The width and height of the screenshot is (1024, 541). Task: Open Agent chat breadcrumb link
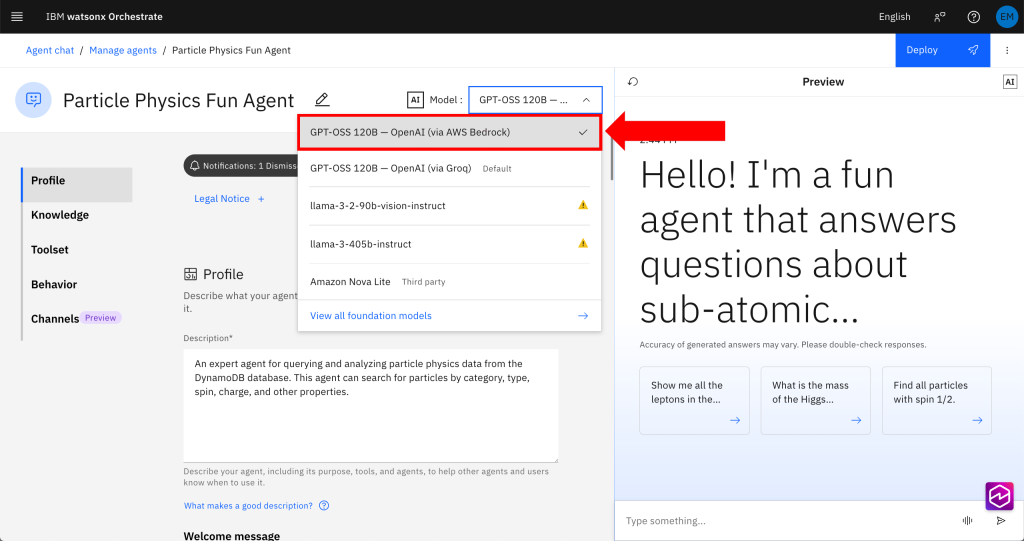[50, 50]
